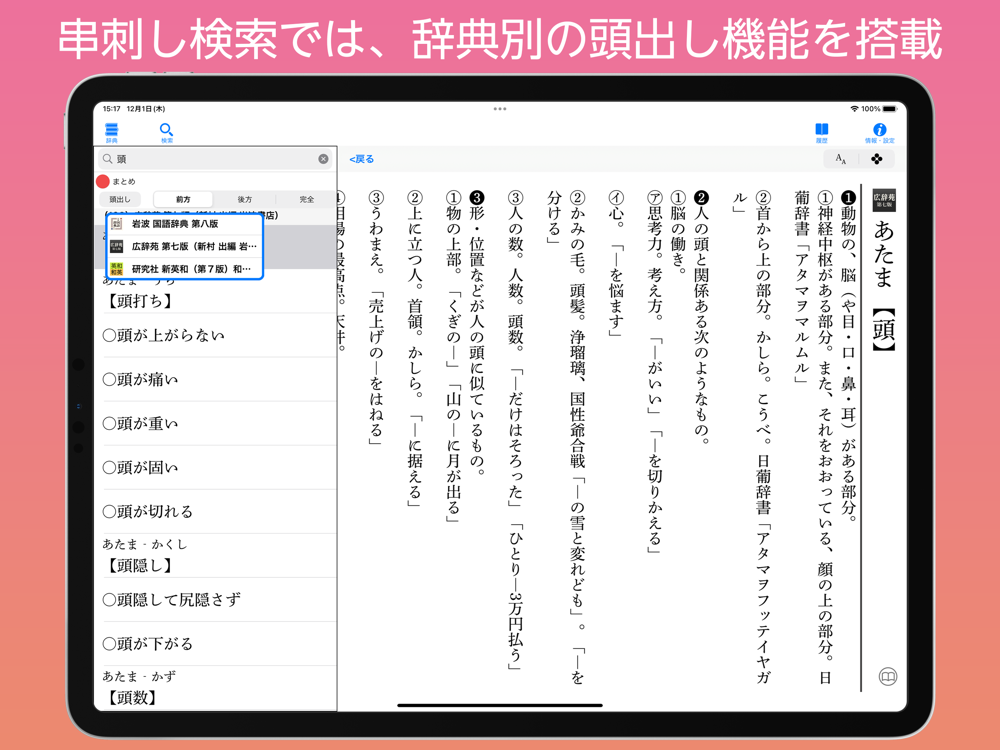Open the ○頭隠して尻隠さず entry

[x=216, y=599]
